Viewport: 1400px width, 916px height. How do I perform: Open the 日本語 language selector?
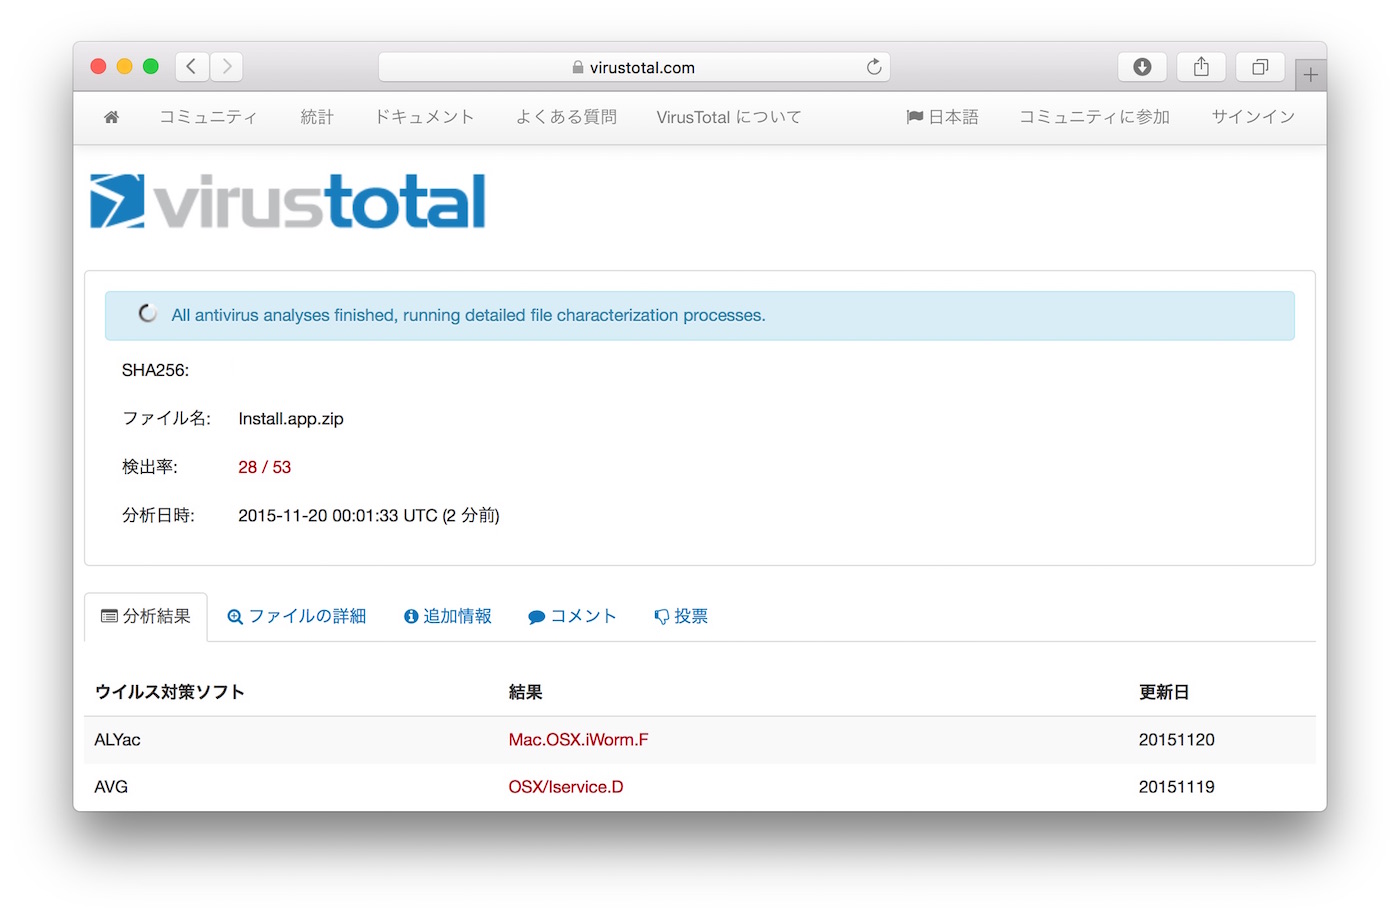[942, 117]
